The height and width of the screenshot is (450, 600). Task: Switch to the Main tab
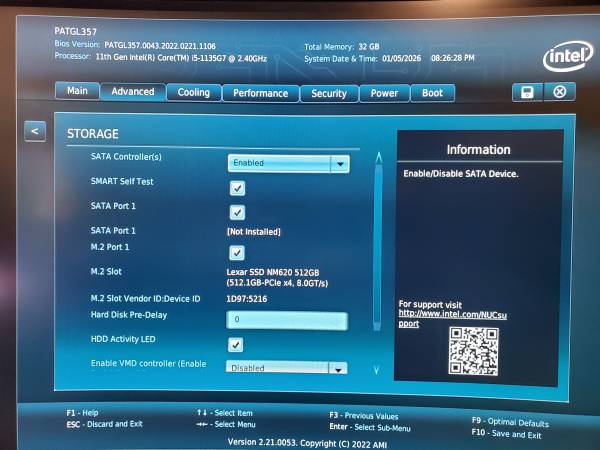coord(77,91)
